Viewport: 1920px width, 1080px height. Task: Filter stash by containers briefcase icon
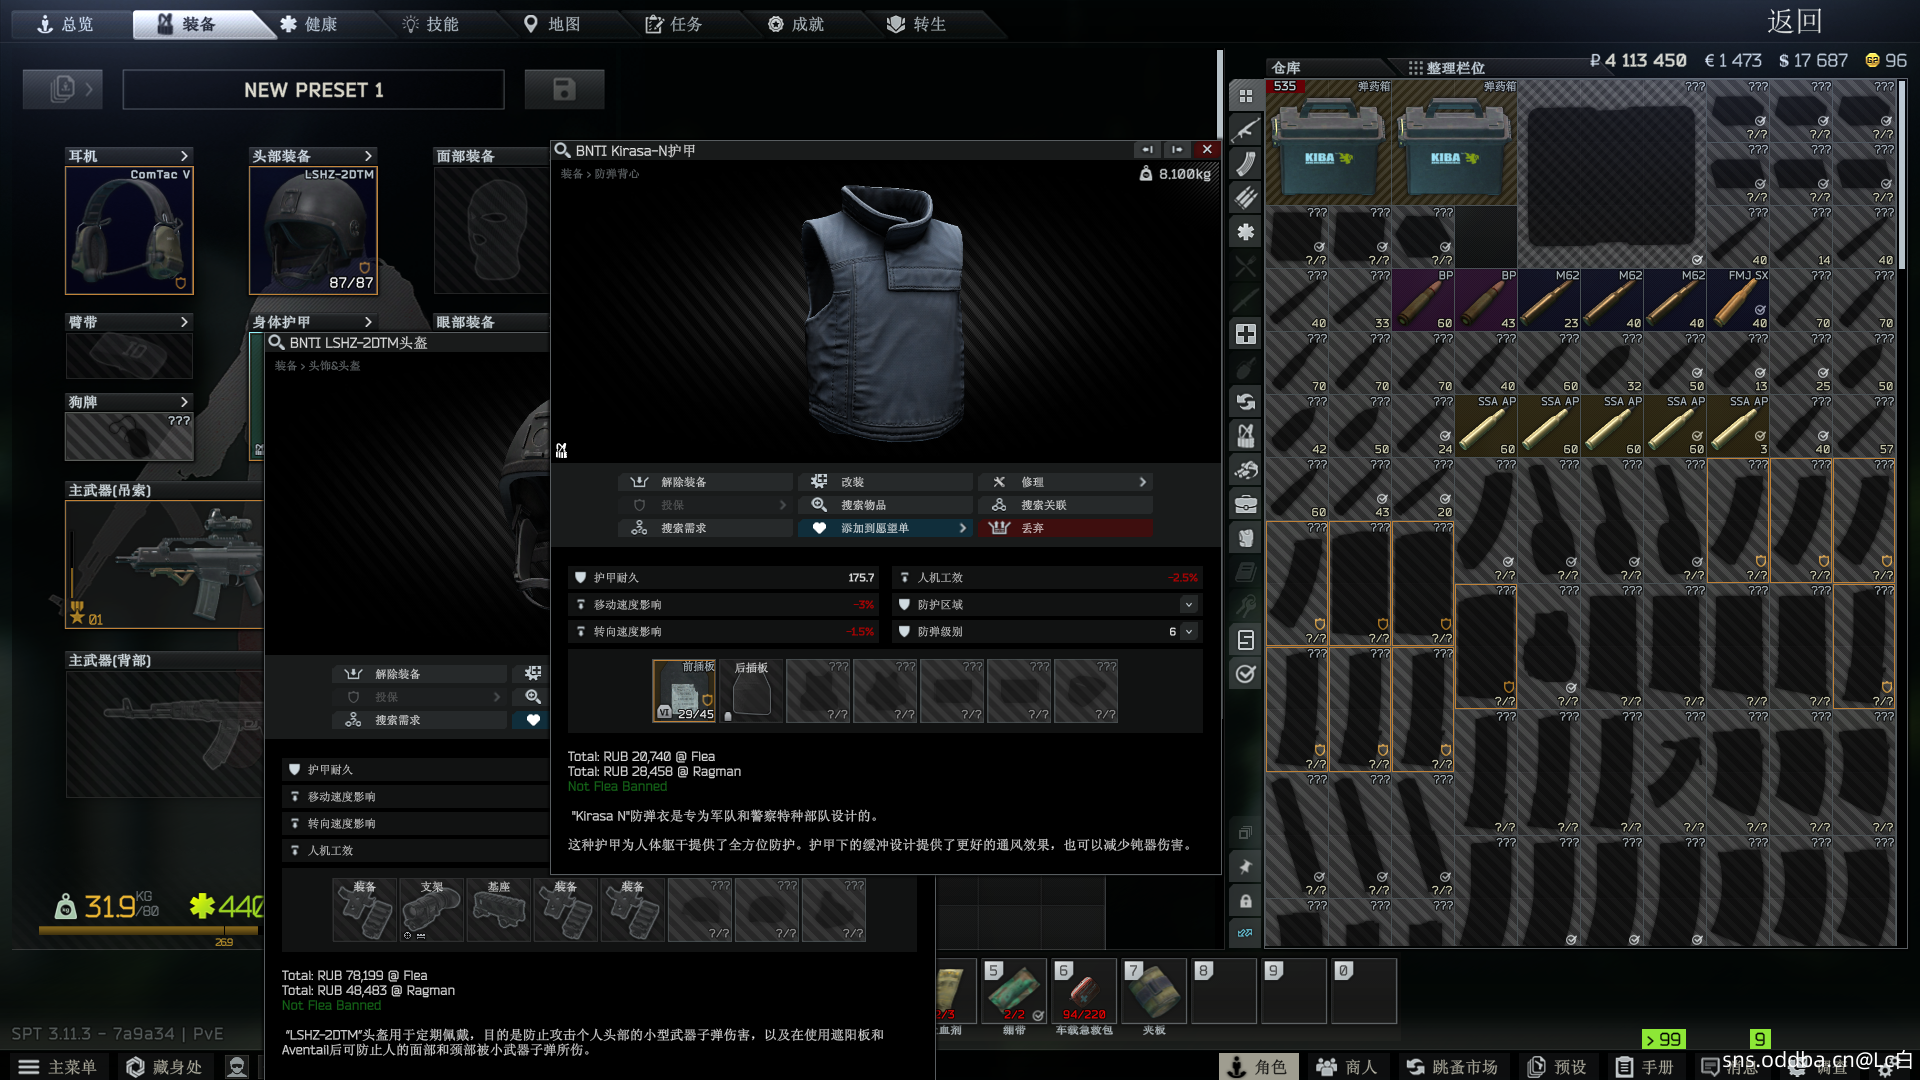(x=1245, y=504)
